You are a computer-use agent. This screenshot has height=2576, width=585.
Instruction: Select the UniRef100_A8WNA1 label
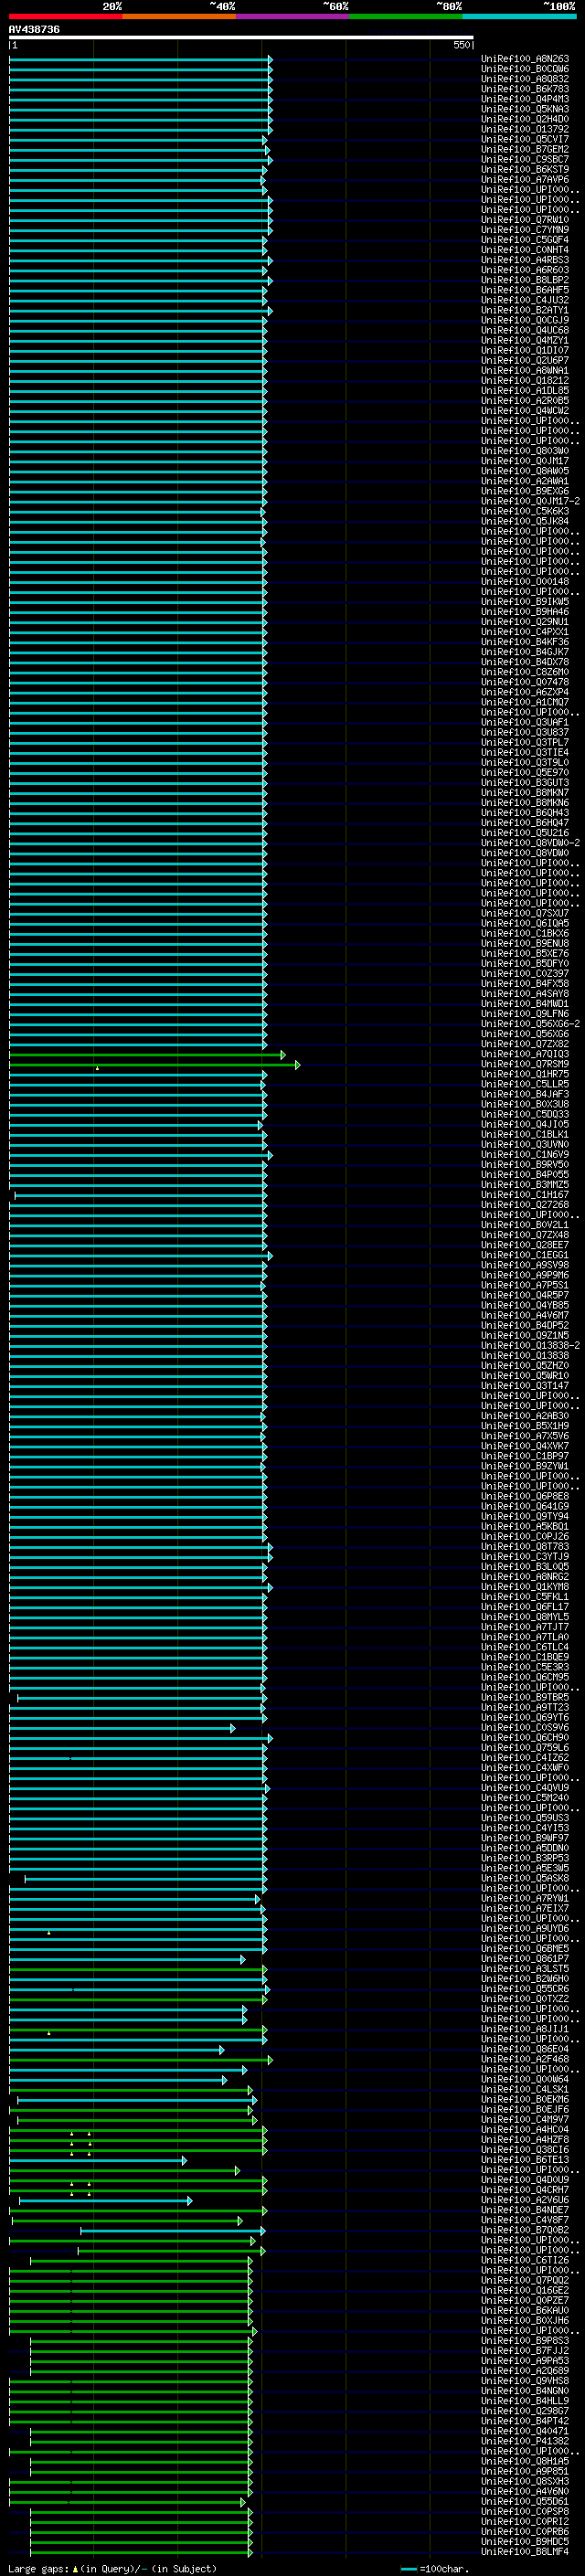525,371
